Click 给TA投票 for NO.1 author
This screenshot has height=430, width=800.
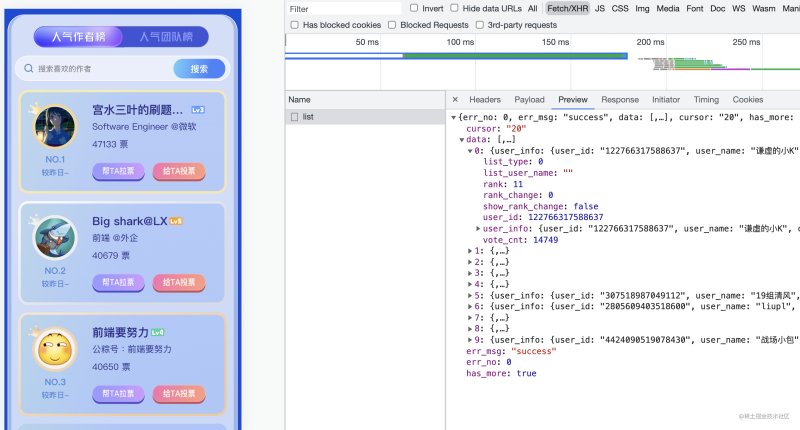tap(179, 171)
